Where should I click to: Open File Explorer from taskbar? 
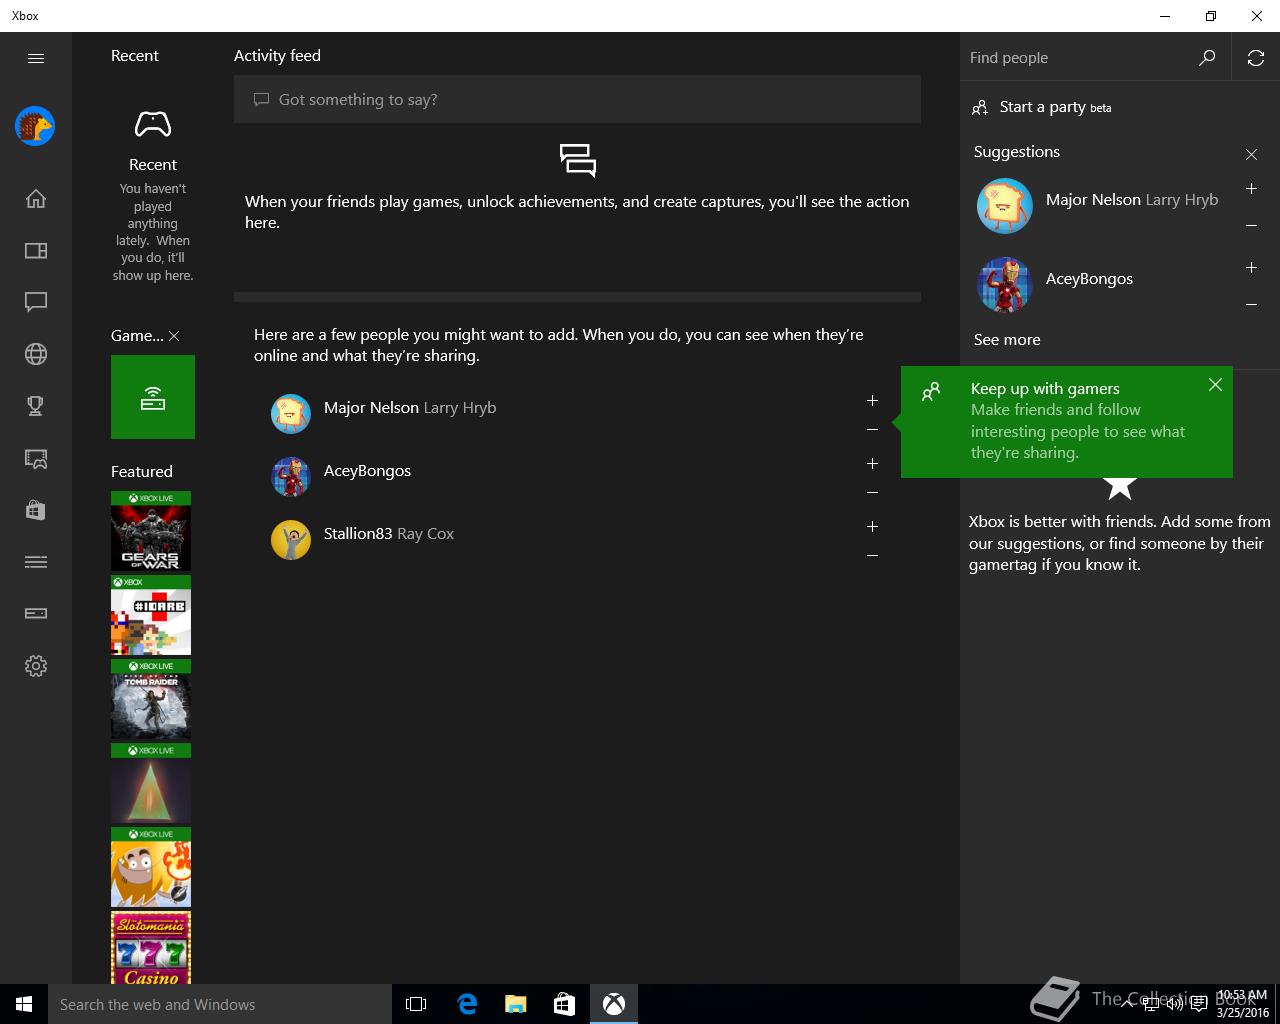pyautogui.click(x=515, y=1004)
